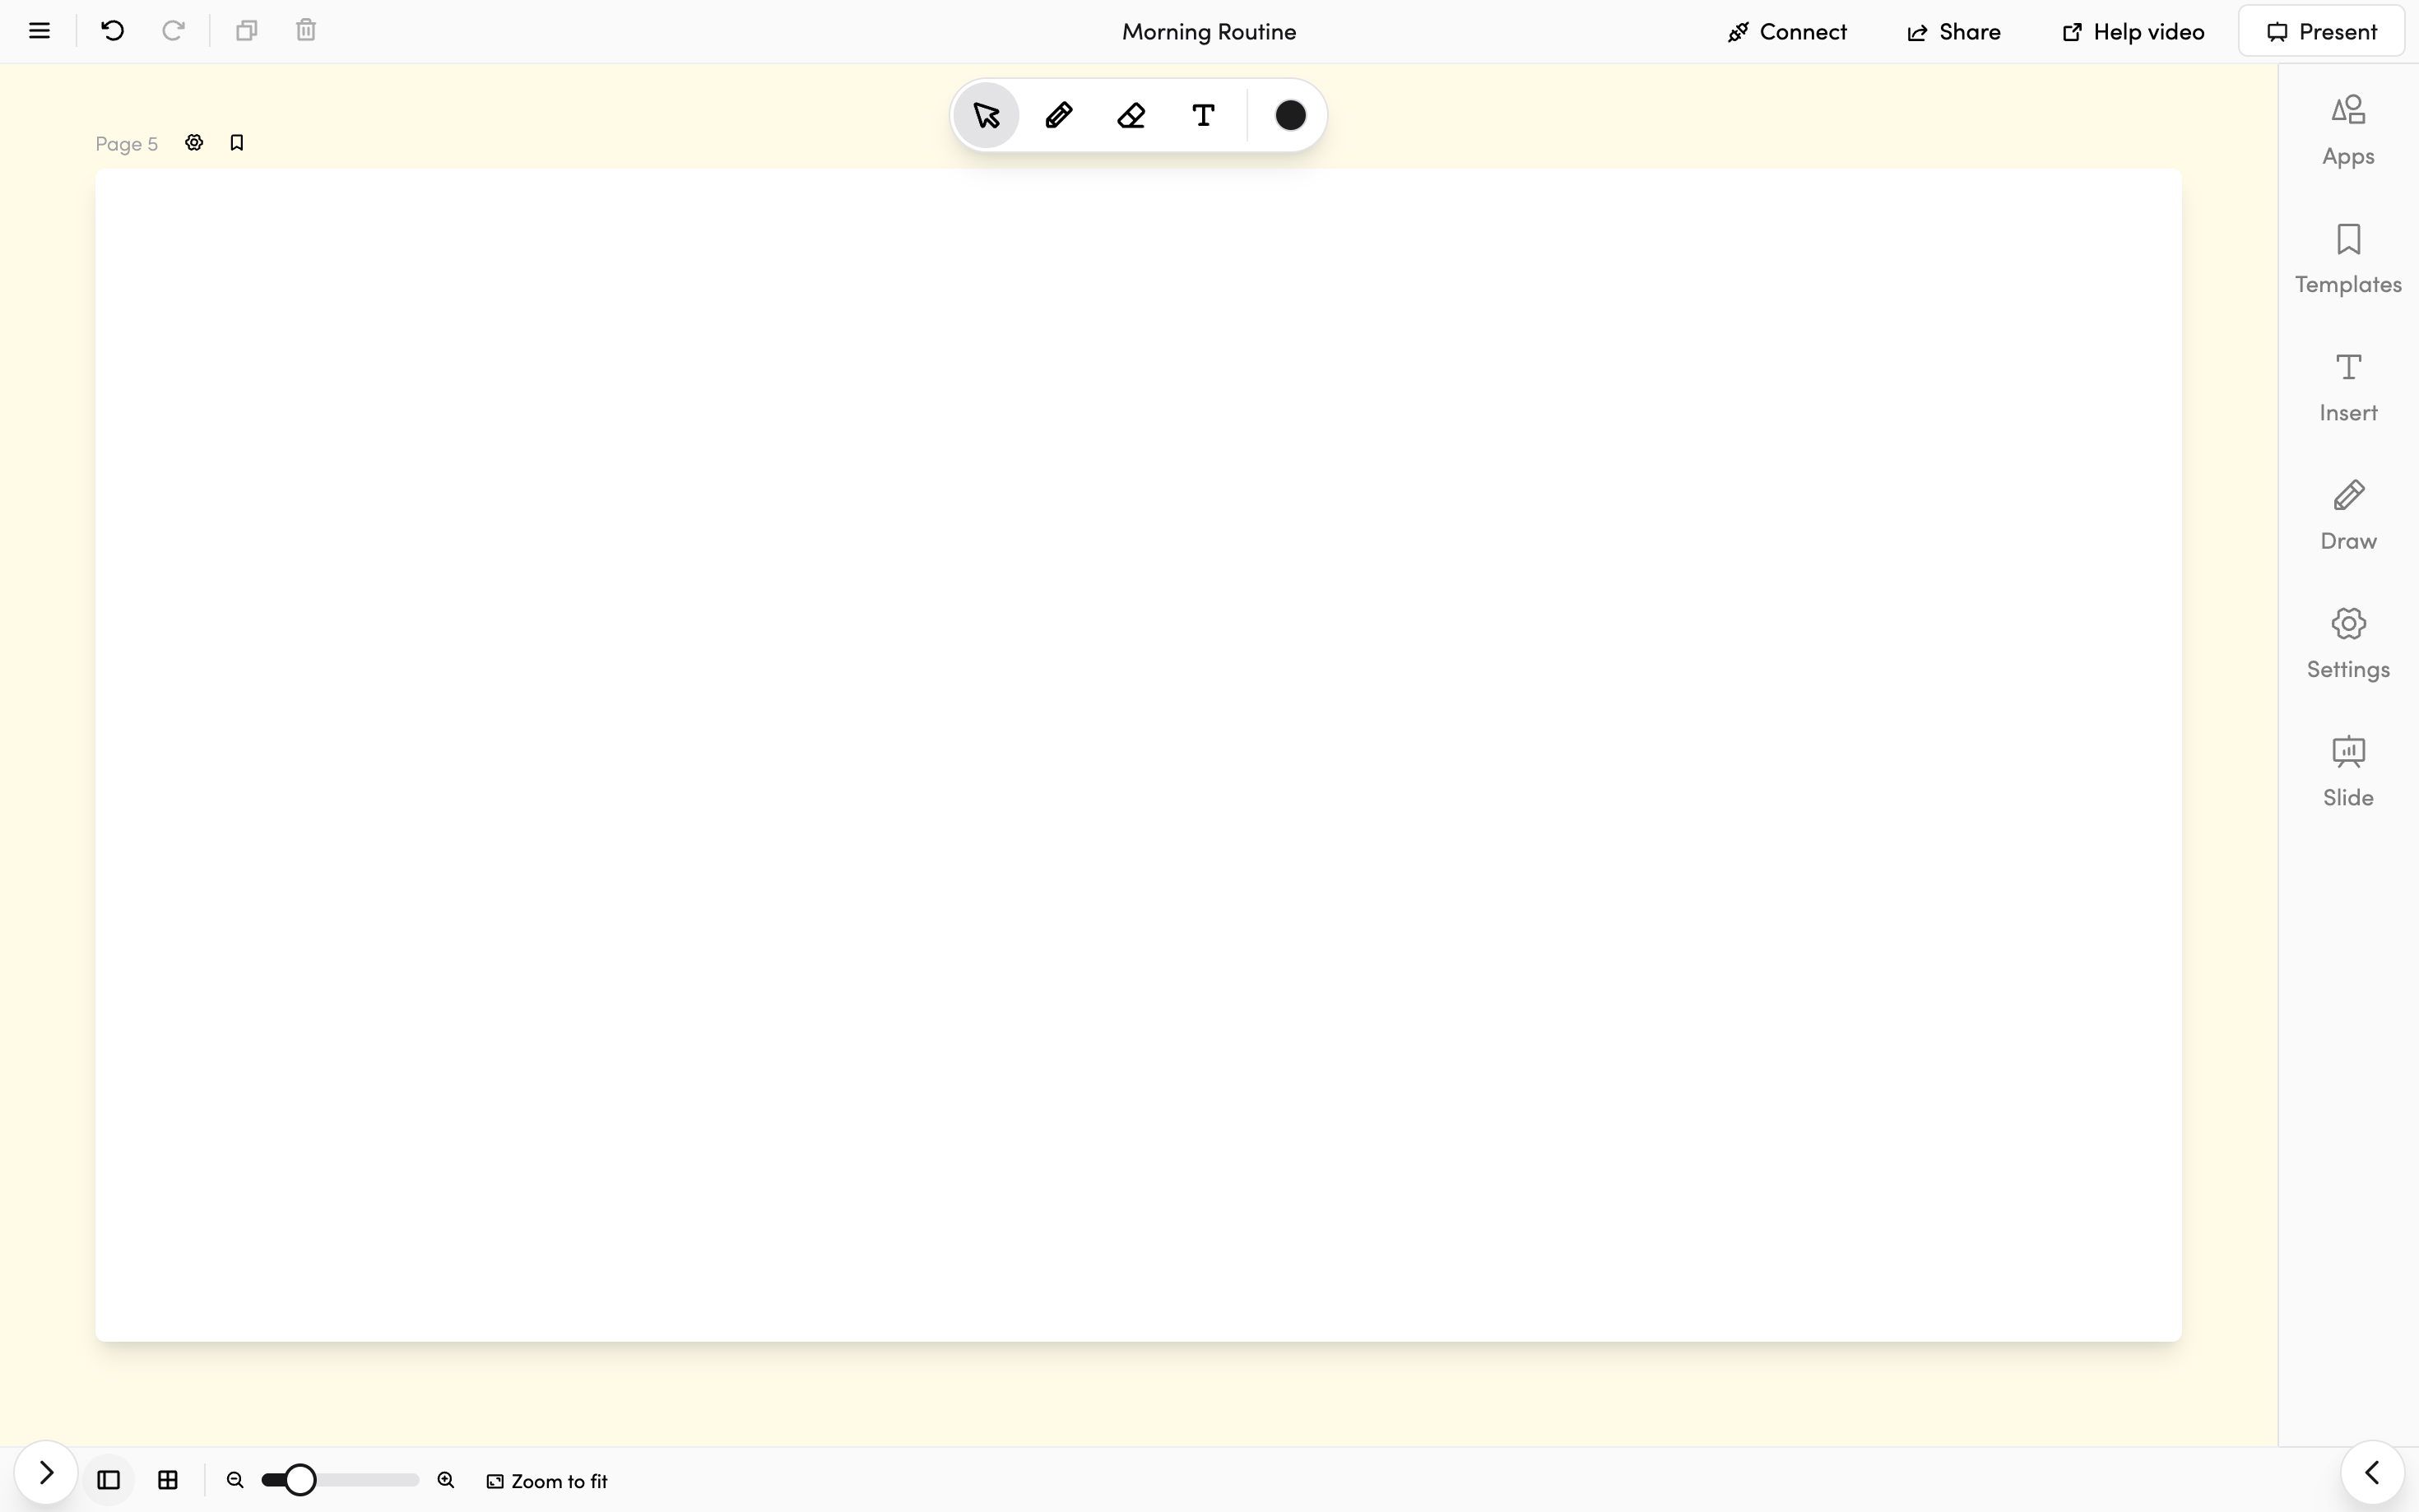
Task: Click the Morning Routine document title
Action: (1208, 32)
